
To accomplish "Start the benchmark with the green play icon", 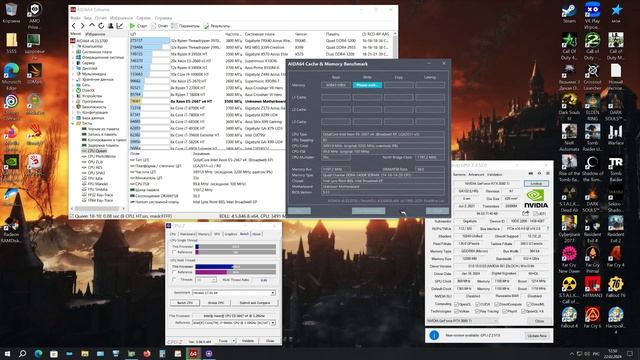I will tap(132, 26).
